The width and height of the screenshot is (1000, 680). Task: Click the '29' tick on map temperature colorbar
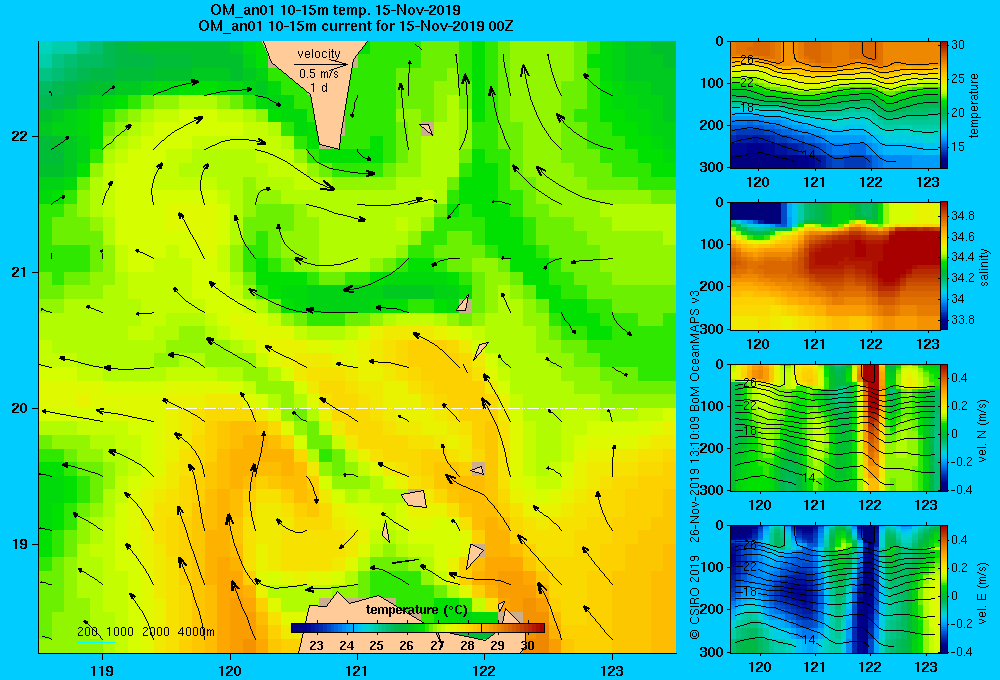tap(497, 645)
